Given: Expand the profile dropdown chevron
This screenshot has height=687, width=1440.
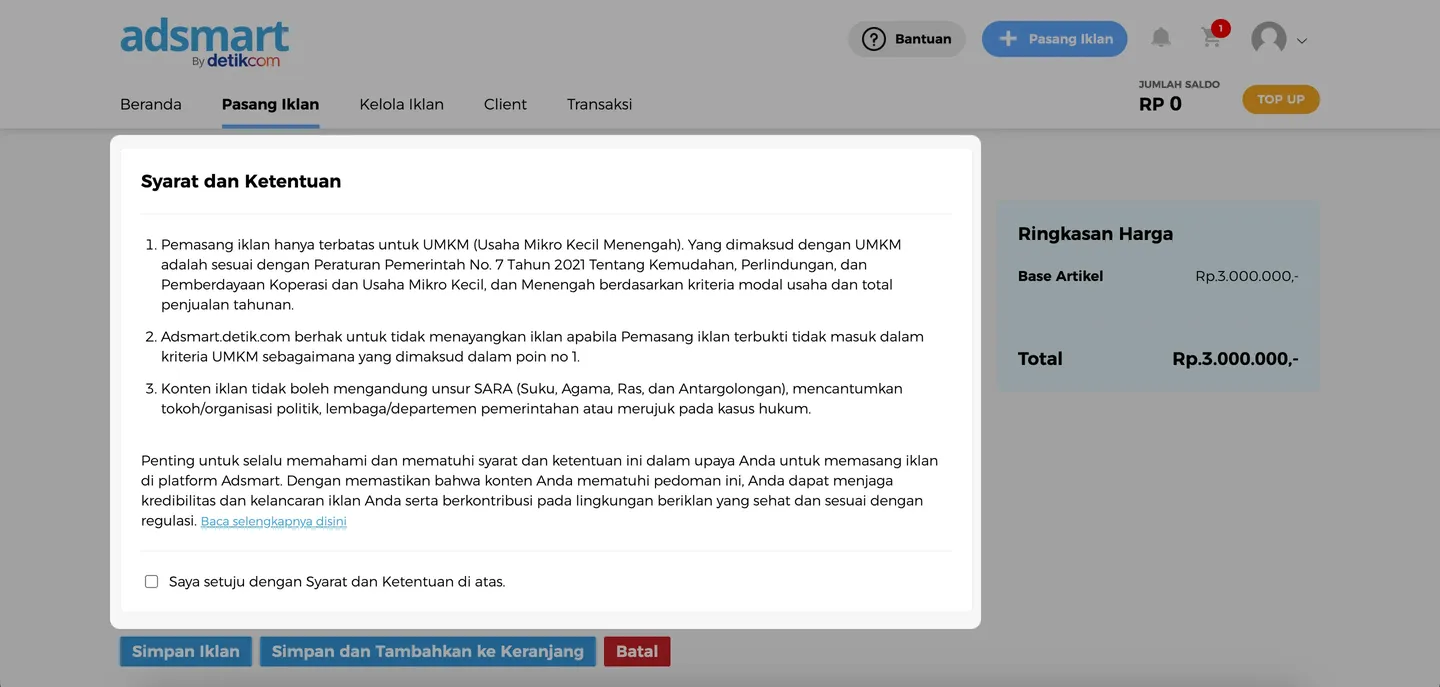Looking at the screenshot, I should tap(1302, 41).
